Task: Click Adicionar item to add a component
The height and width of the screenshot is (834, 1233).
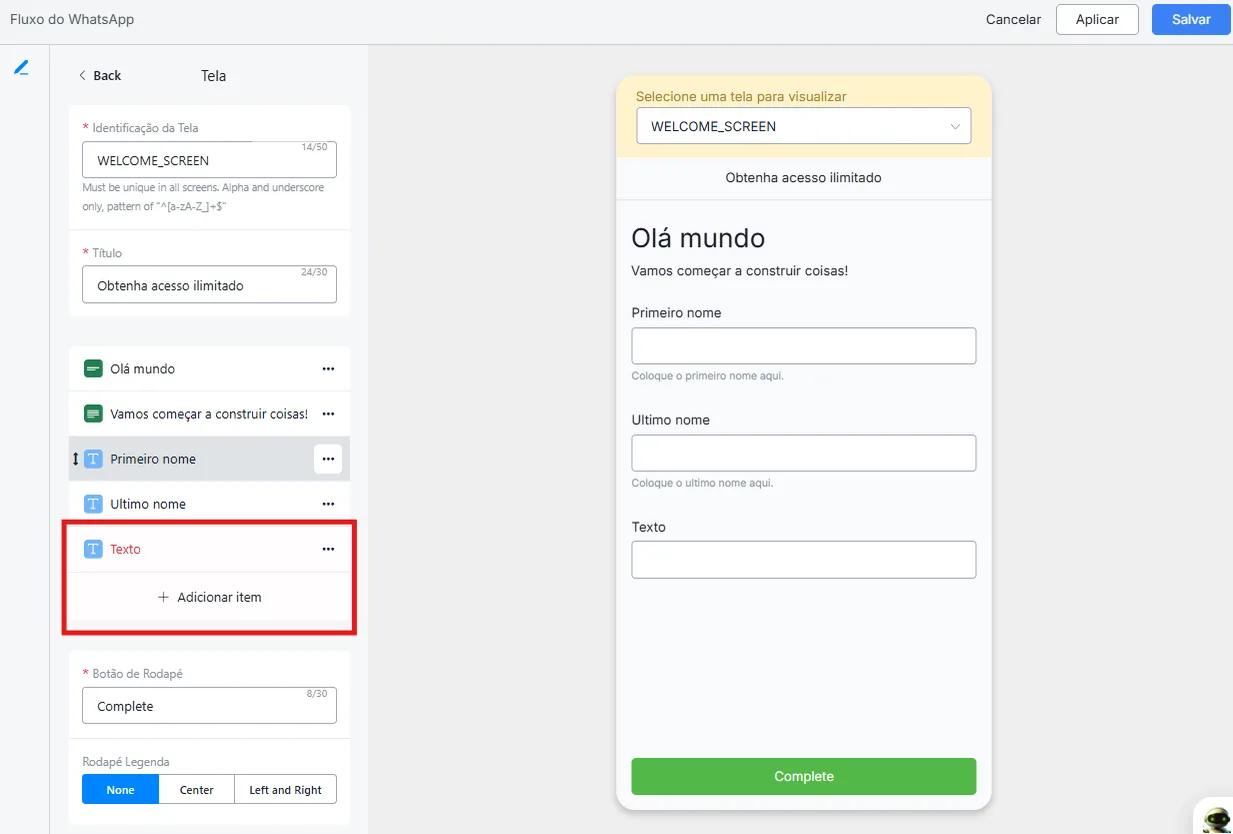Action: (x=209, y=597)
